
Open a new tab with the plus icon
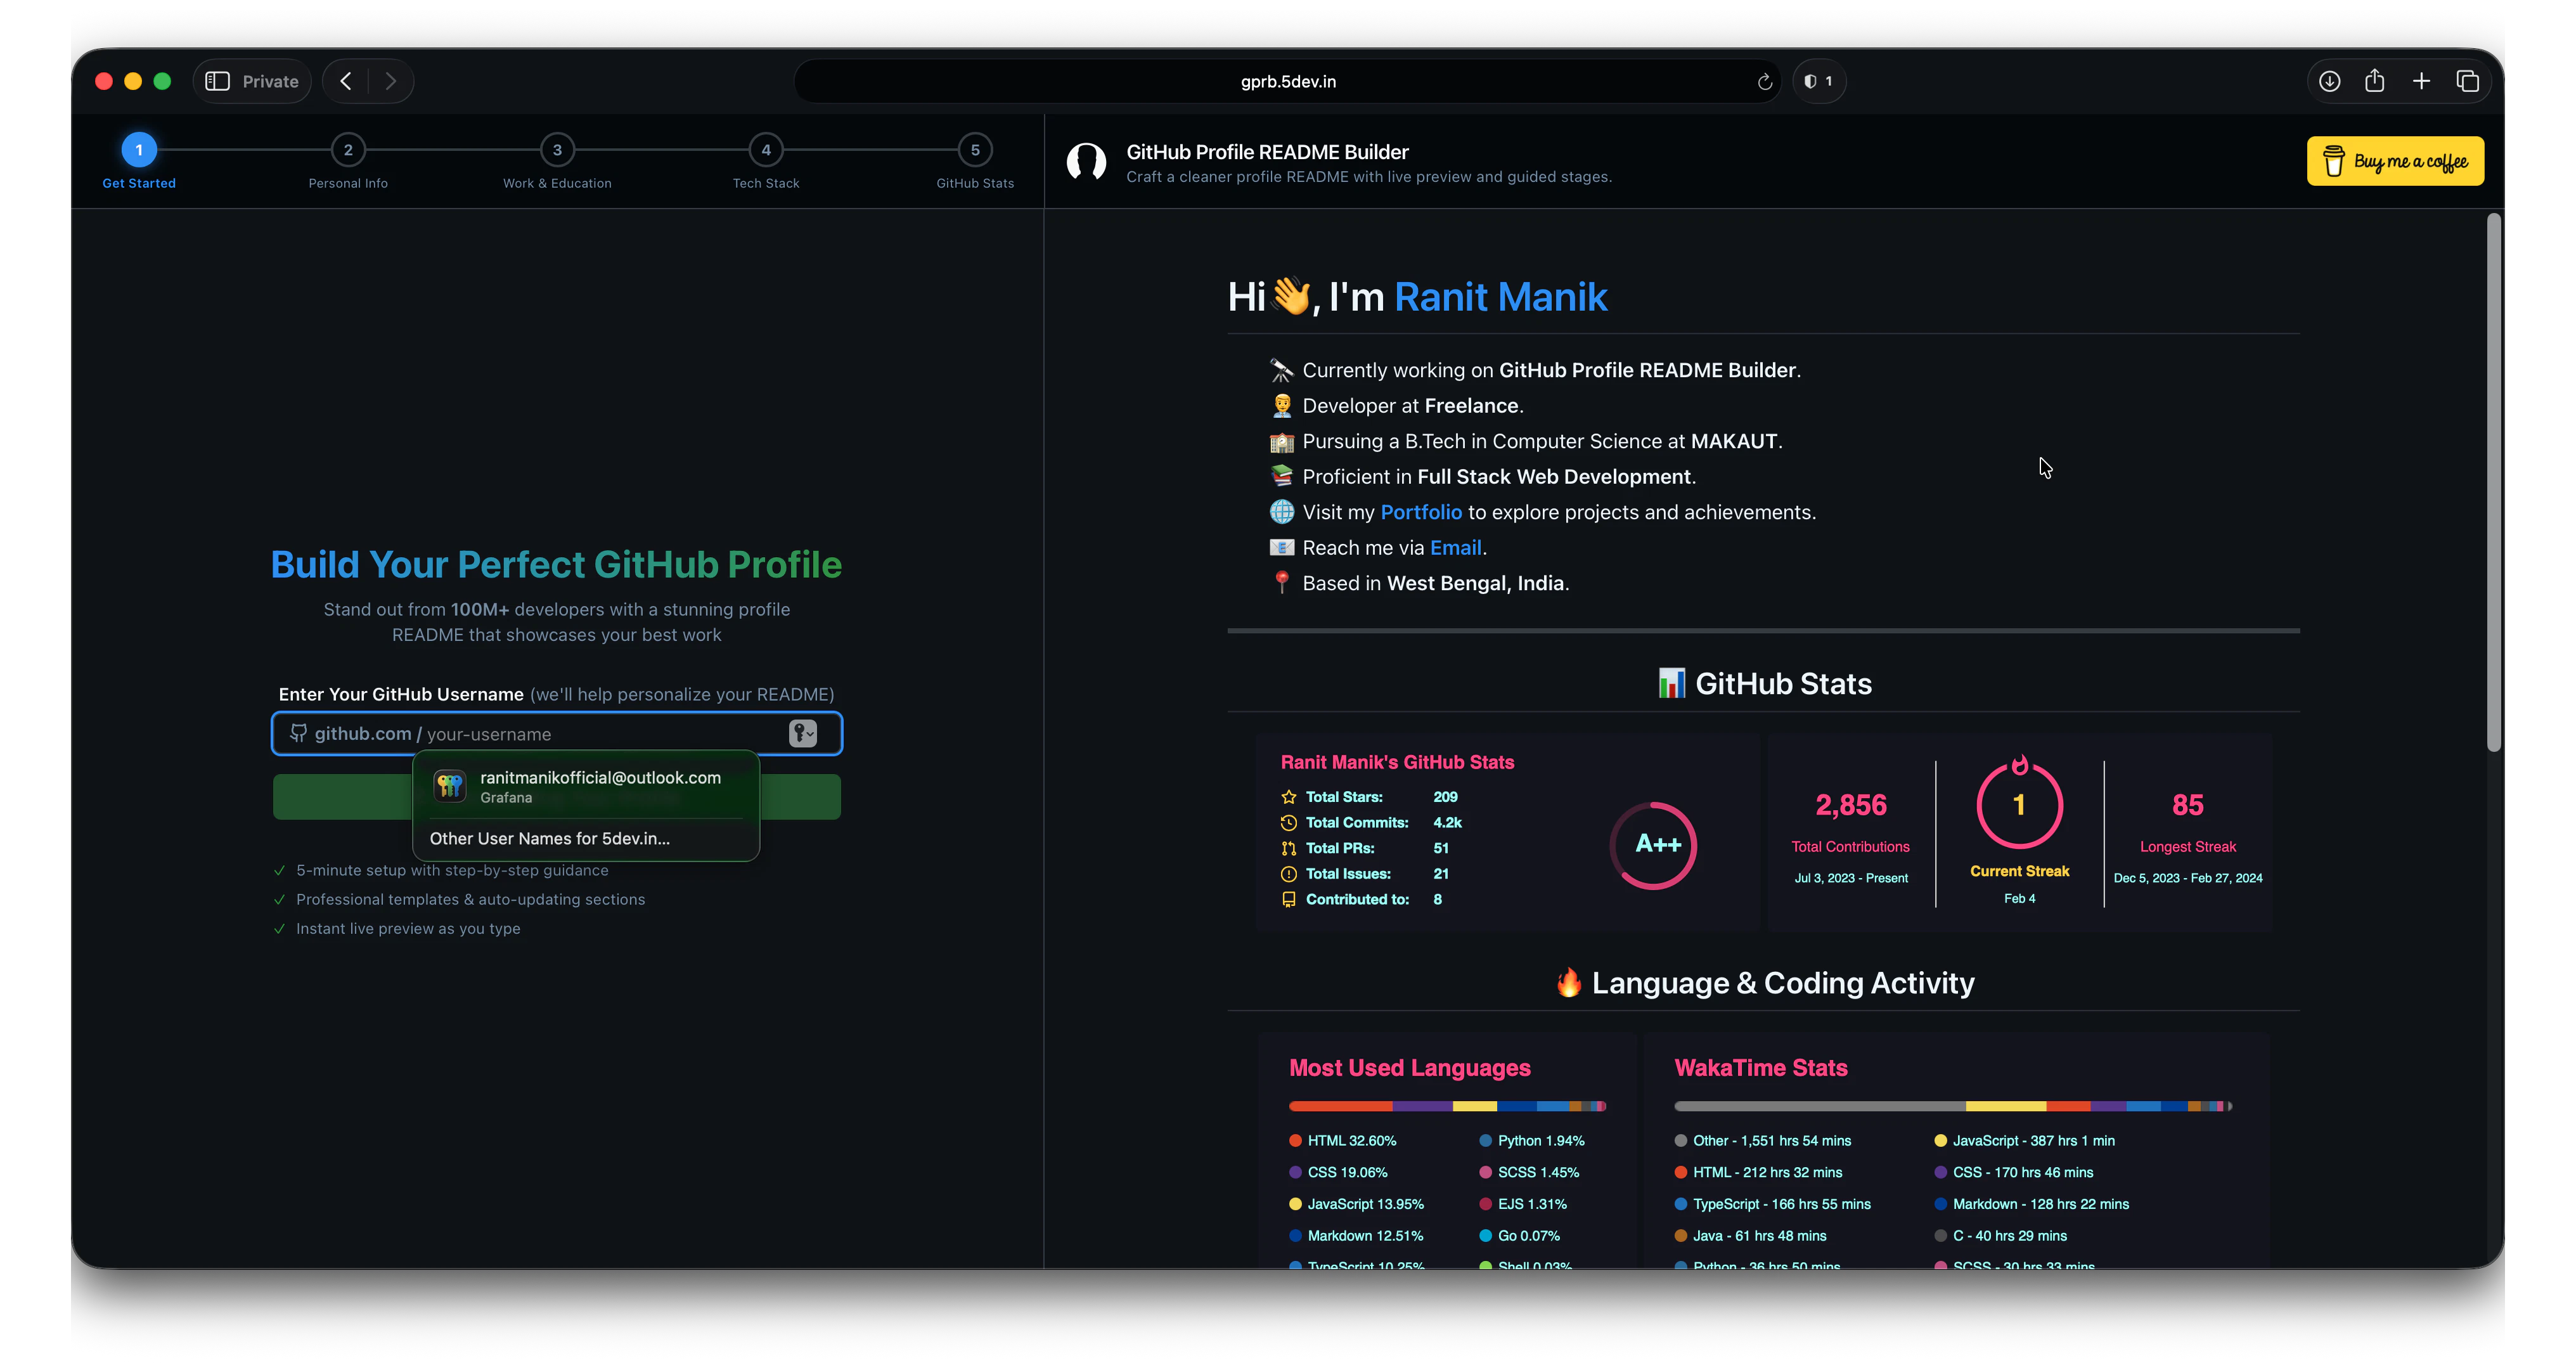[x=2421, y=81]
